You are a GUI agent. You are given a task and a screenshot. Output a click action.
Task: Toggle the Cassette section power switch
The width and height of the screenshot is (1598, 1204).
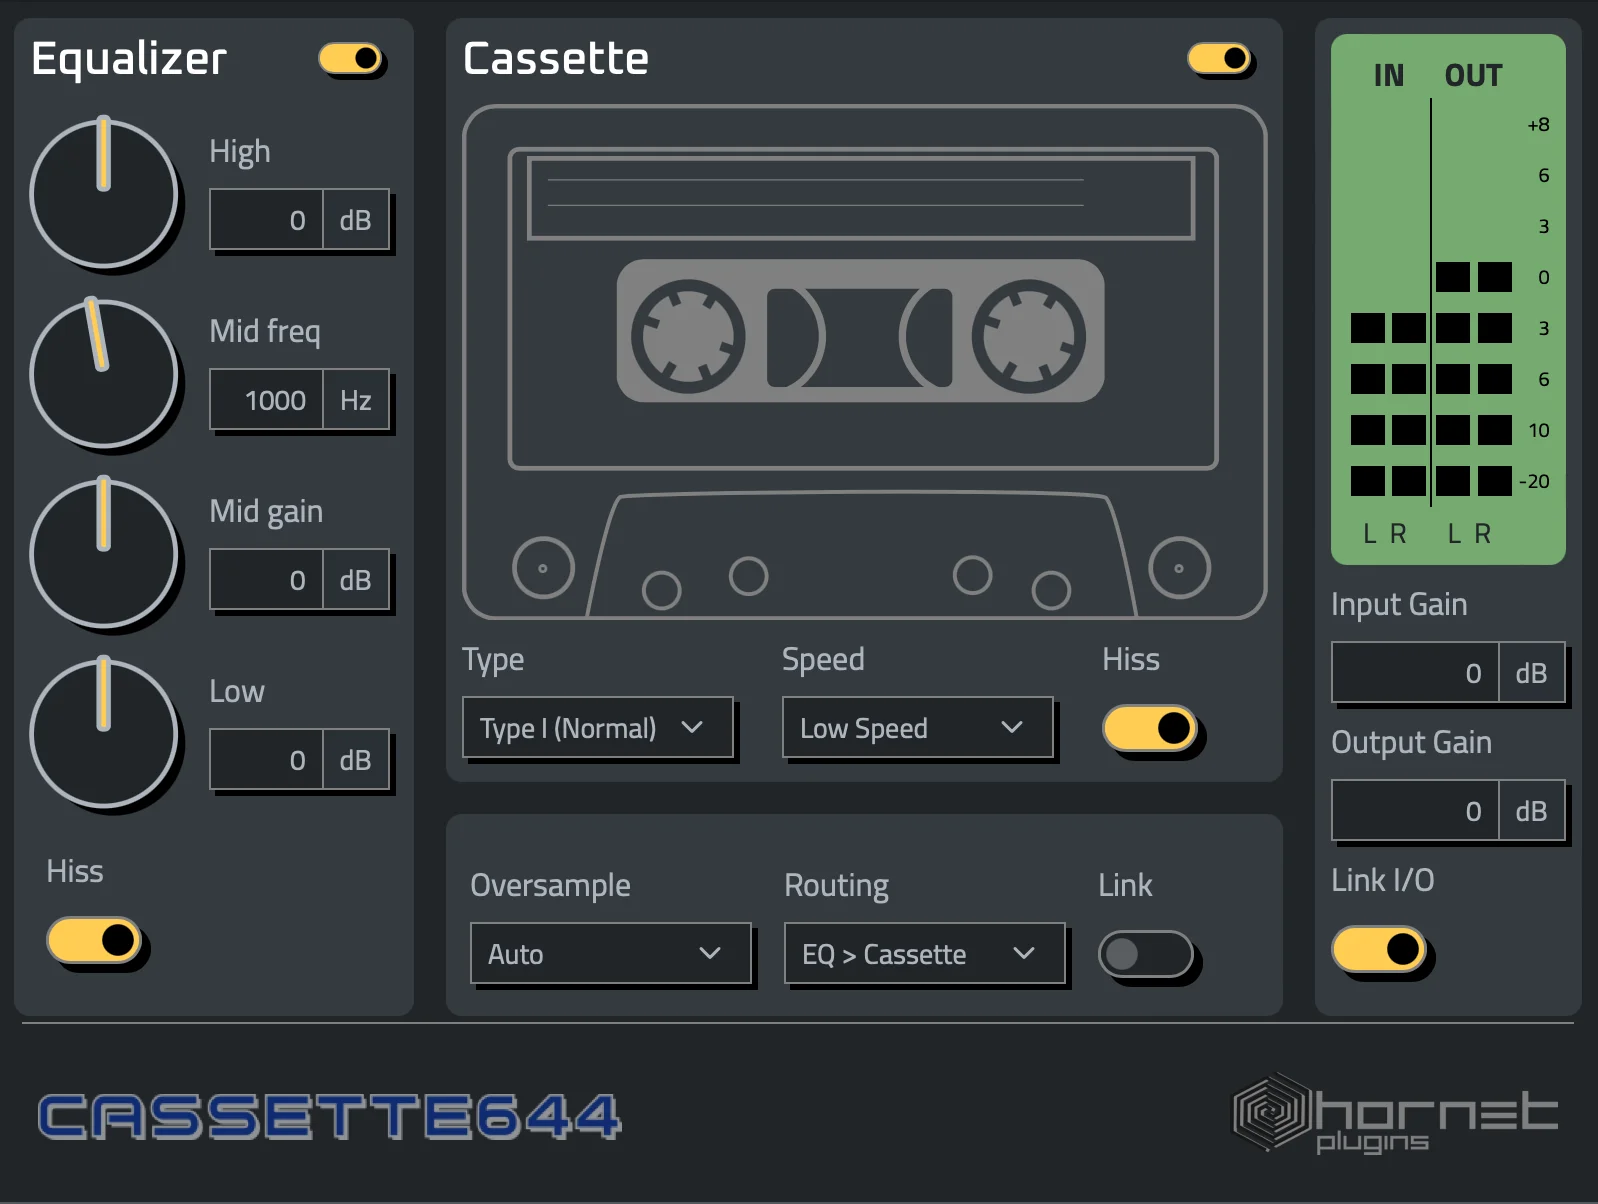(1220, 59)
